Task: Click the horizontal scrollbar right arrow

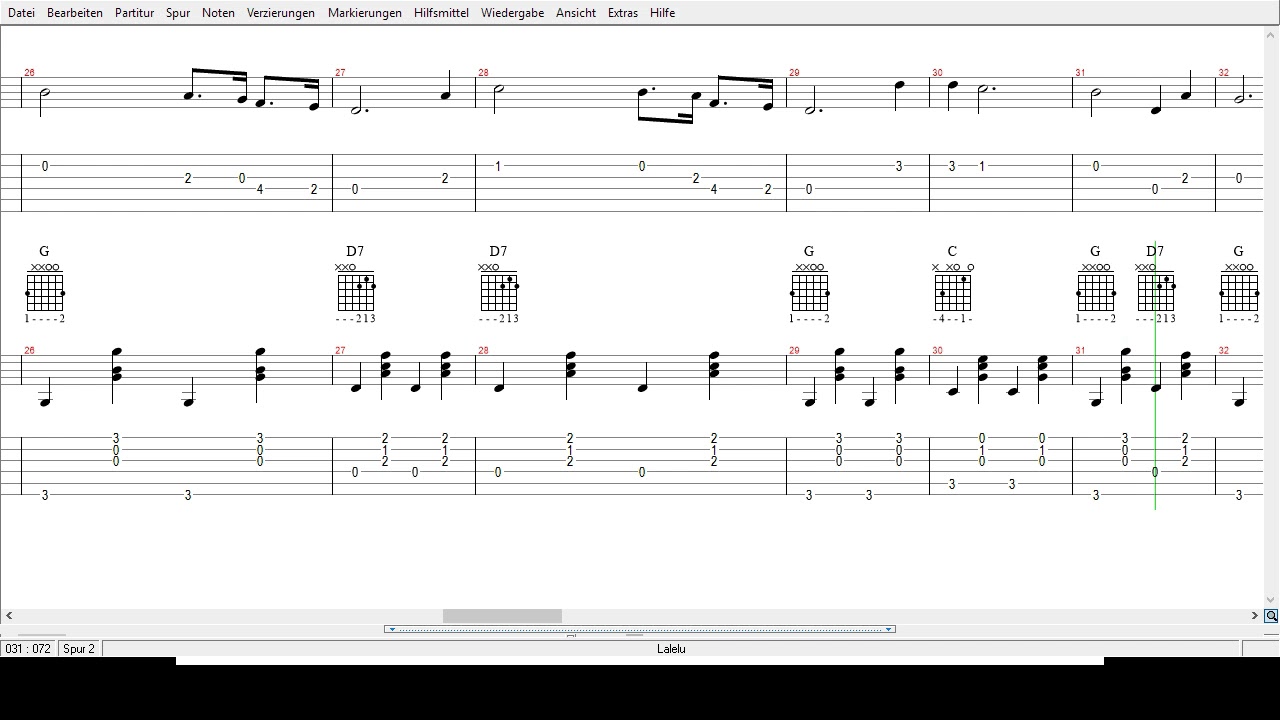Action: point(1254,616)
